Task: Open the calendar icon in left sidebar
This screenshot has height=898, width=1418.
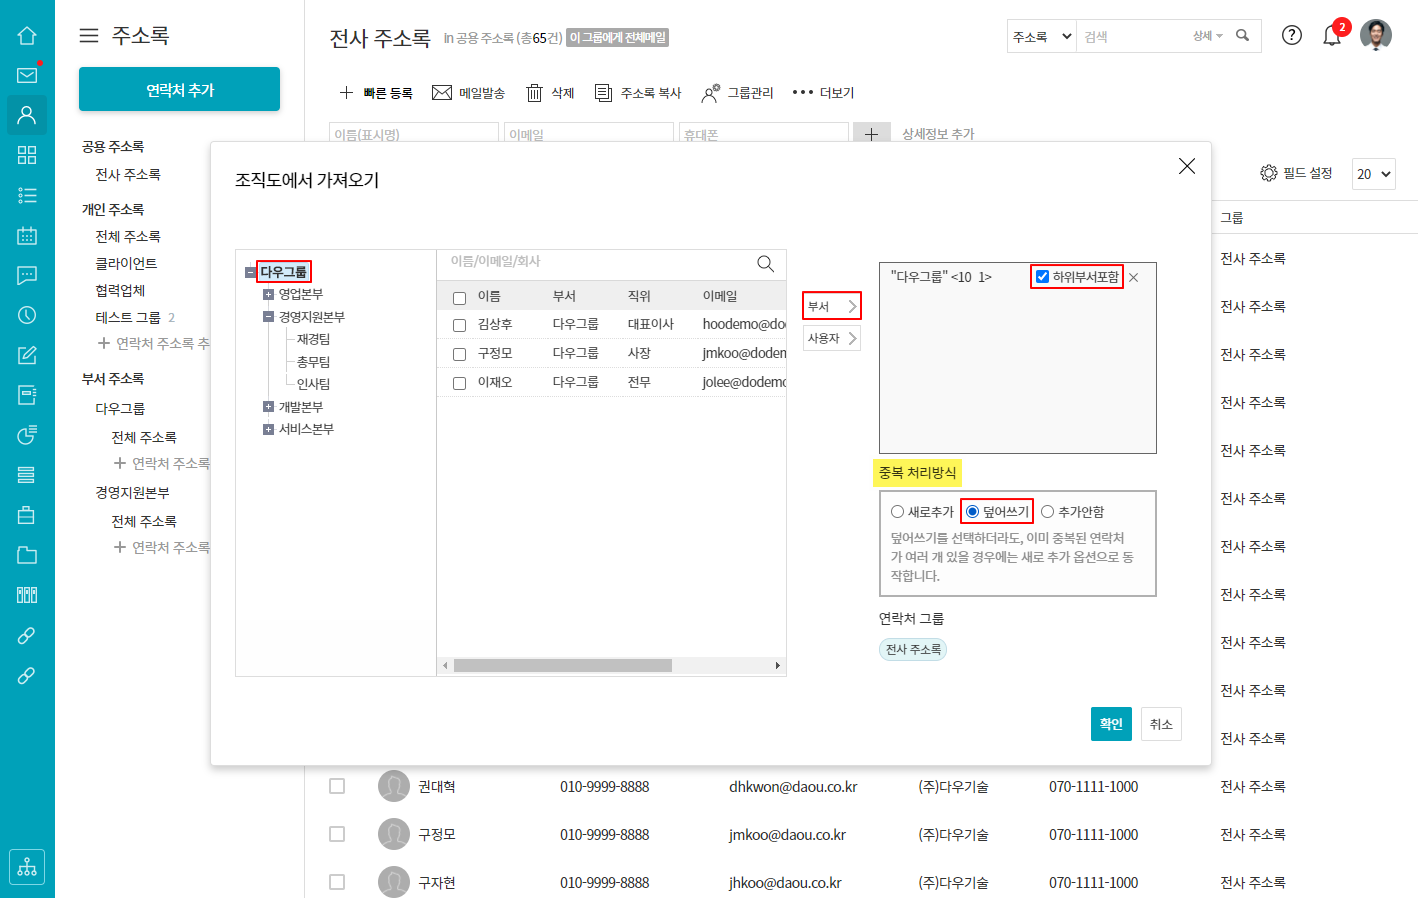Action: point(27,235)
